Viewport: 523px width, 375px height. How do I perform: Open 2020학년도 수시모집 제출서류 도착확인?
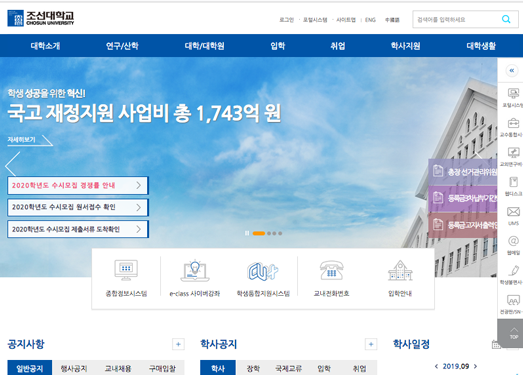click(x=78, y=229)
